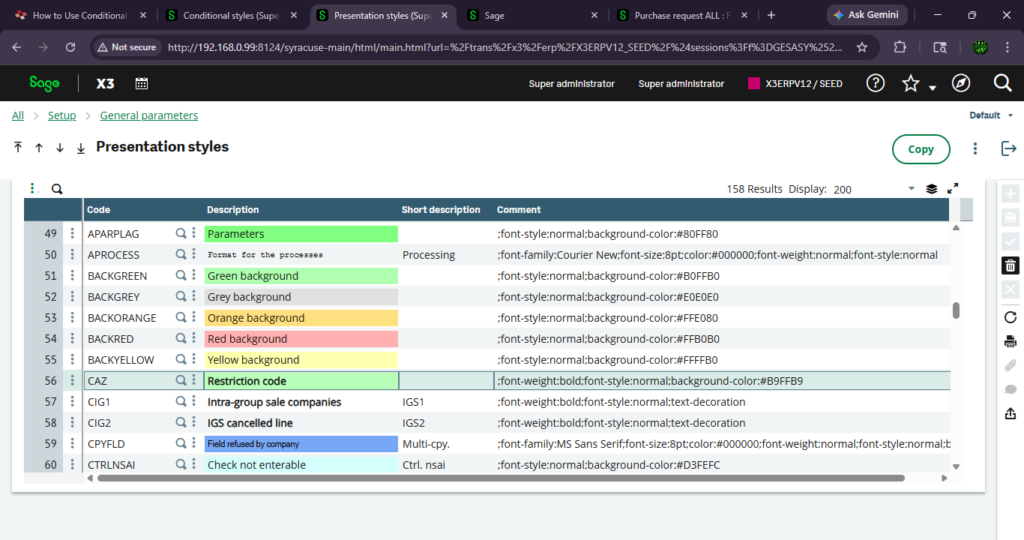The width and height of the screenshot is (1024, 540).
Task: Click the delete trash icon in right panel
Action: [1010, 265]
